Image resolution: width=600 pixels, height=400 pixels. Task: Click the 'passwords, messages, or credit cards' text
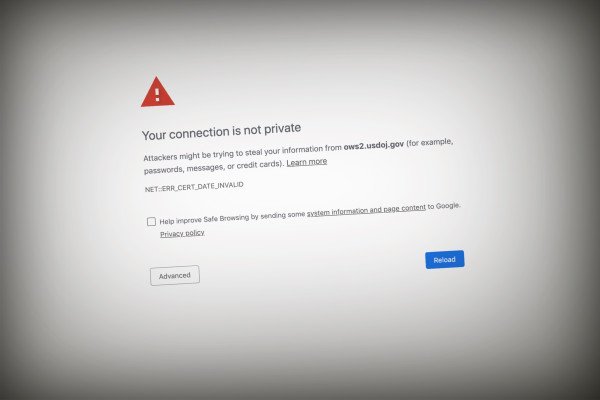tap(214, 167)
